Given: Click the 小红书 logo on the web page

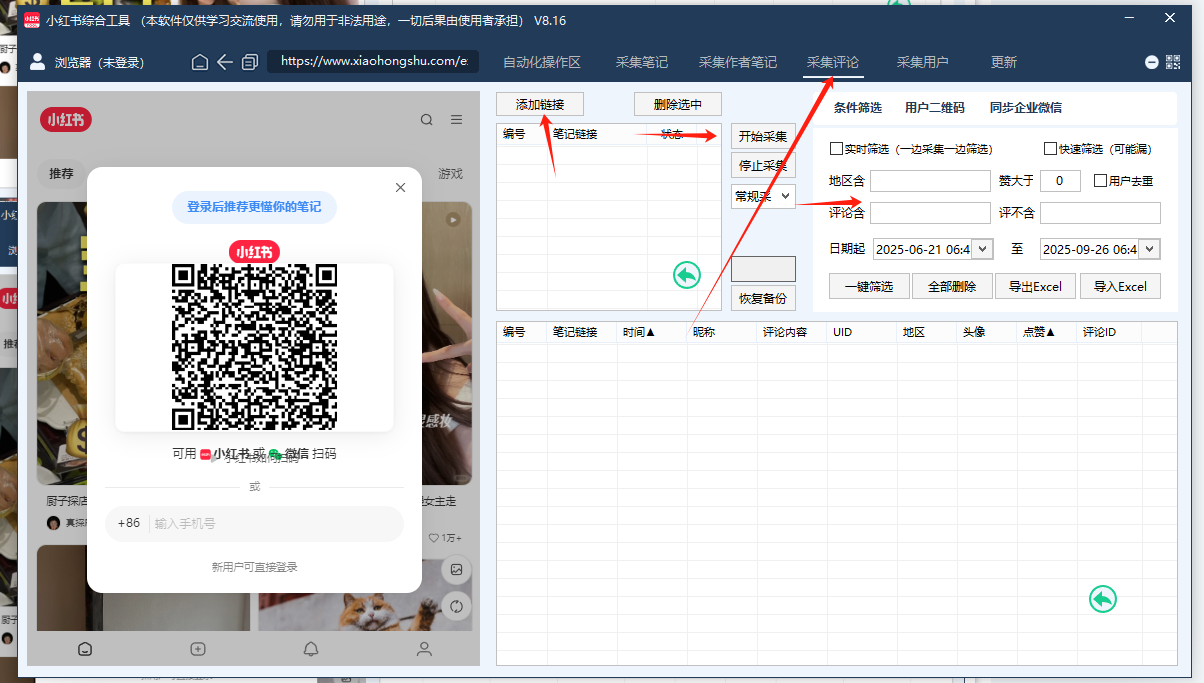Looking at the screenshot, I should 66,120.
